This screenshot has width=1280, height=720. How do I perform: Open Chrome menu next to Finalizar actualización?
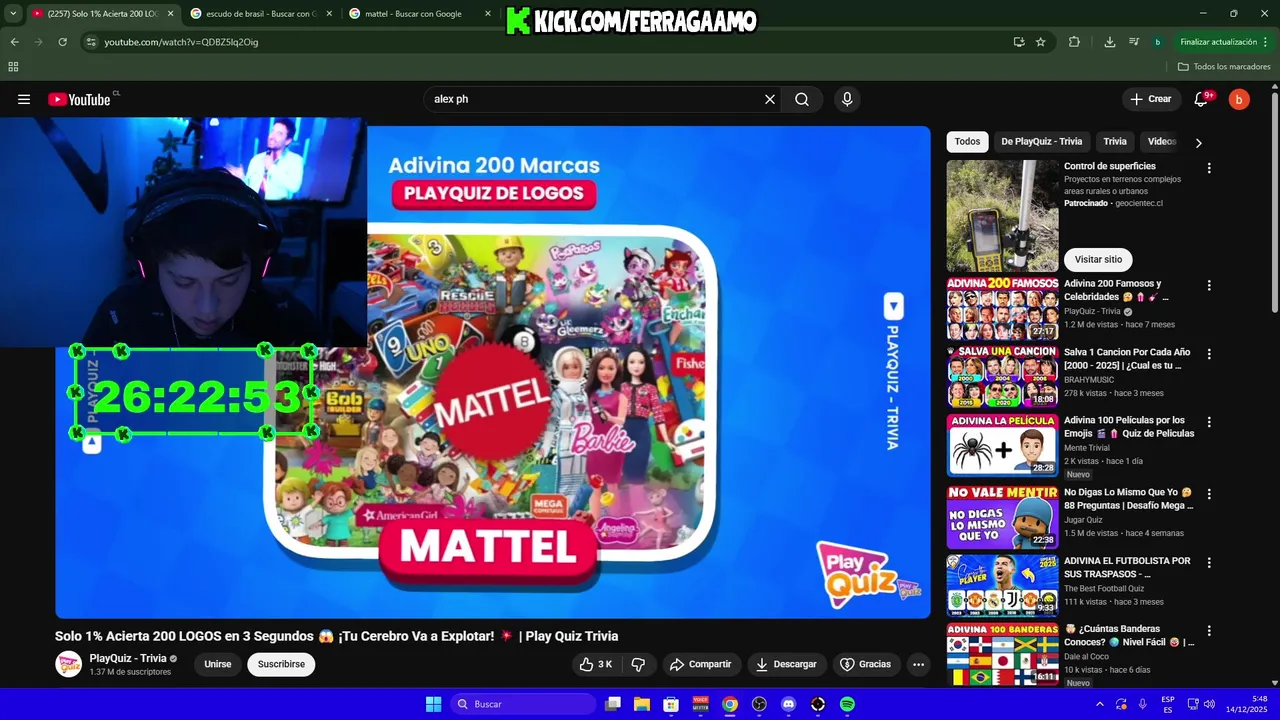1266,42
